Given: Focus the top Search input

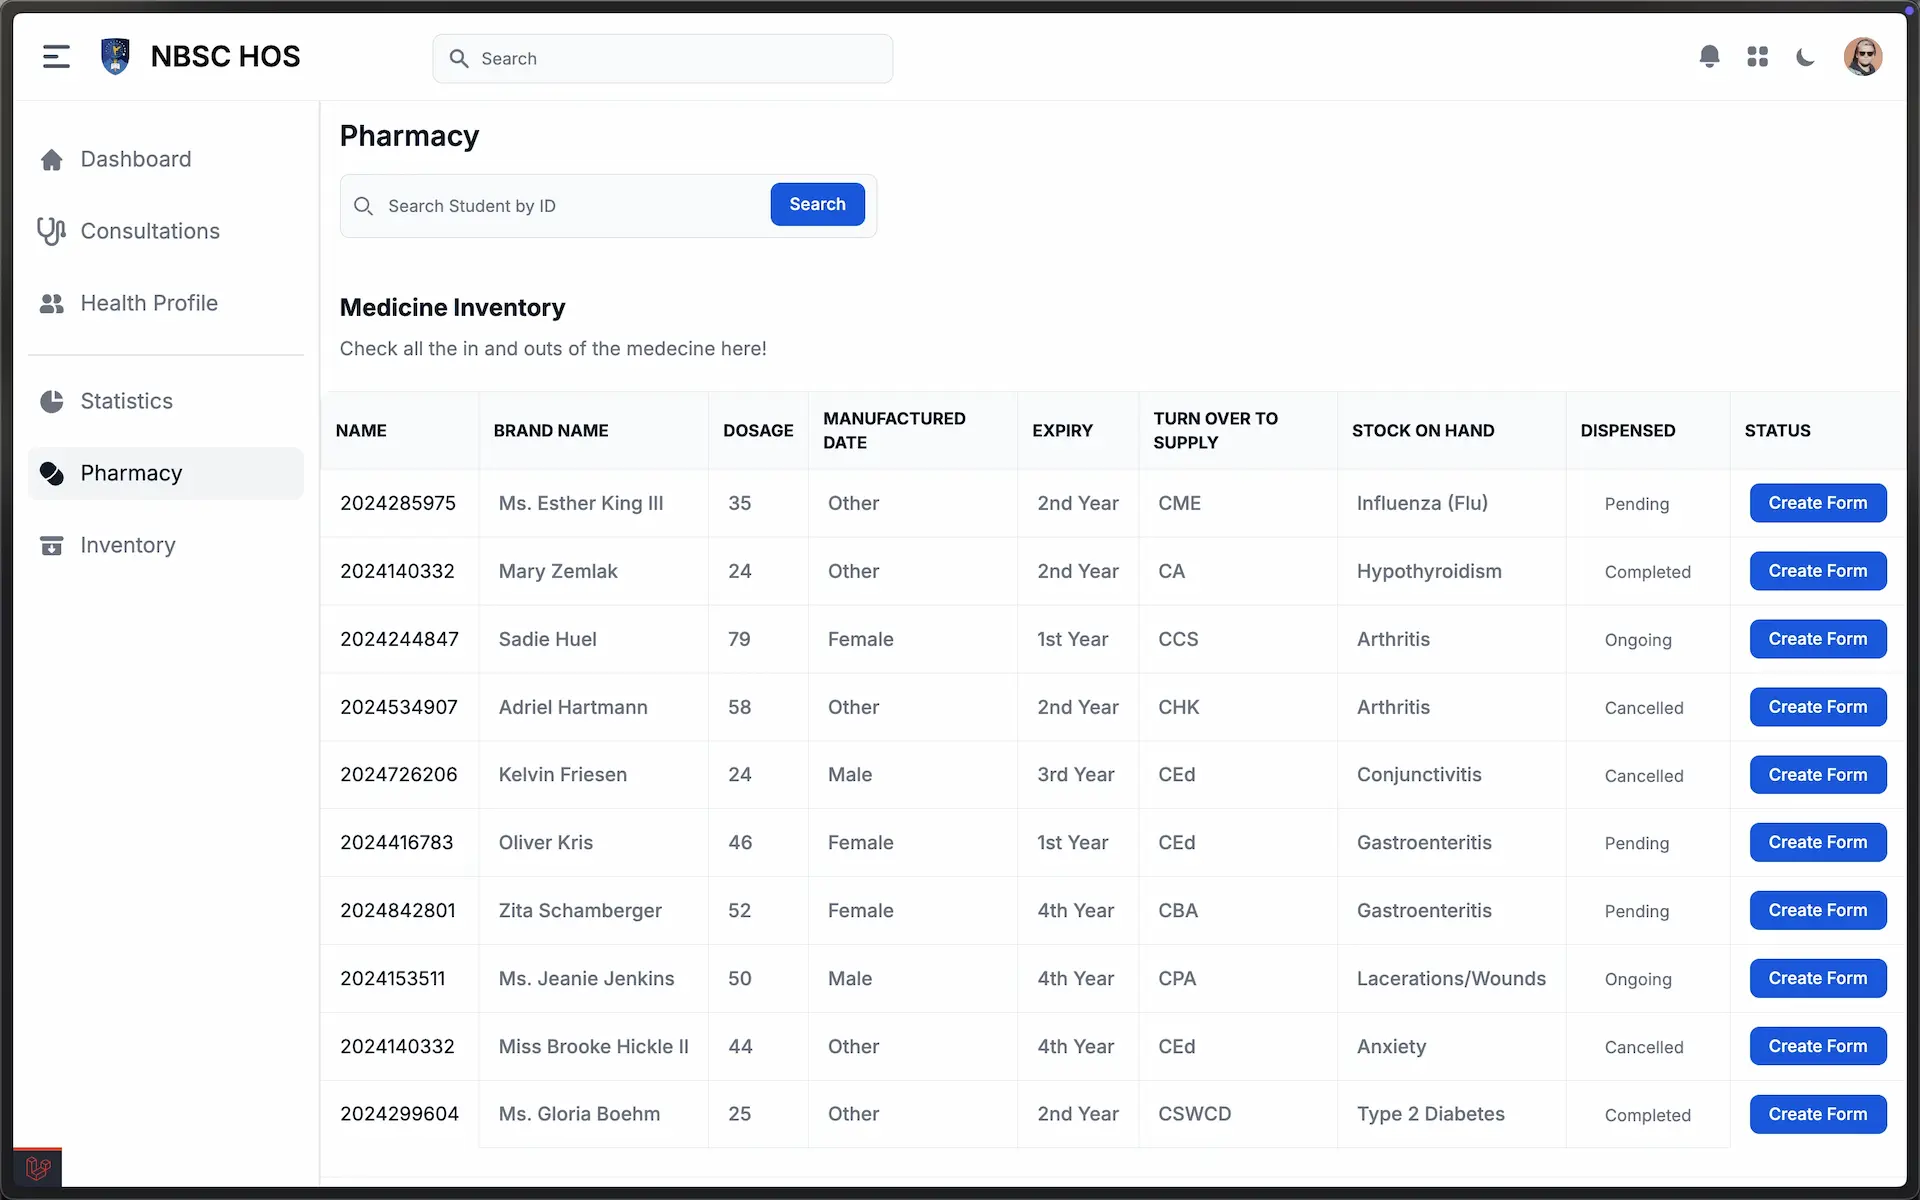Looking at the screenshot, I should point(663,59).
